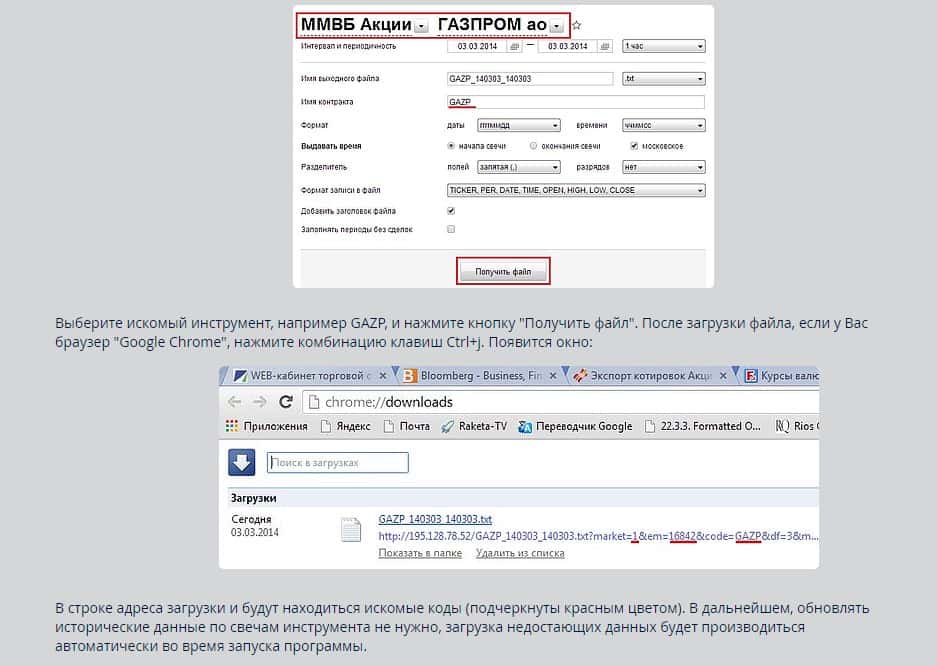The width and height of the screenshot is (937, 666).
Task: Click the start date field 03.03.2014
Action: coord(477,46)
